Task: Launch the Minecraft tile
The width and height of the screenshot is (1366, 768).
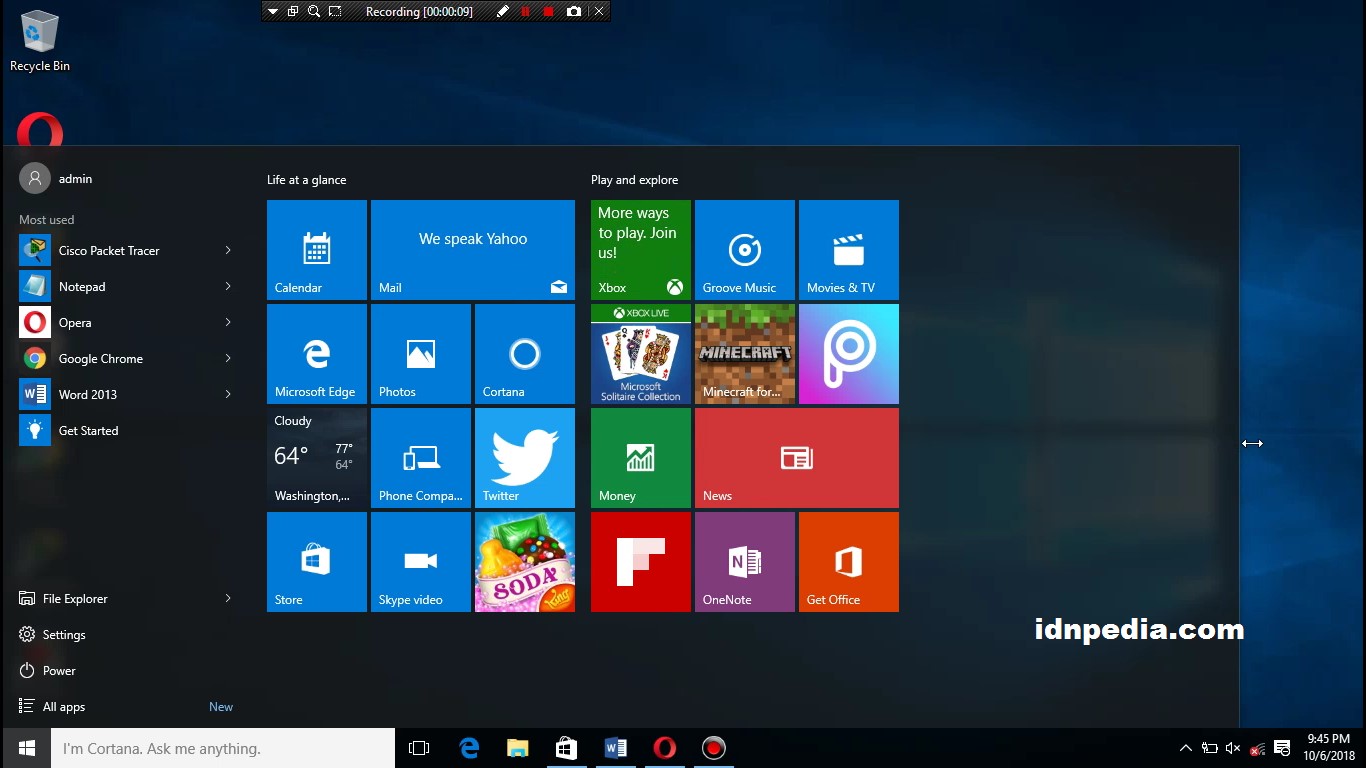Action: coord(745,354)
